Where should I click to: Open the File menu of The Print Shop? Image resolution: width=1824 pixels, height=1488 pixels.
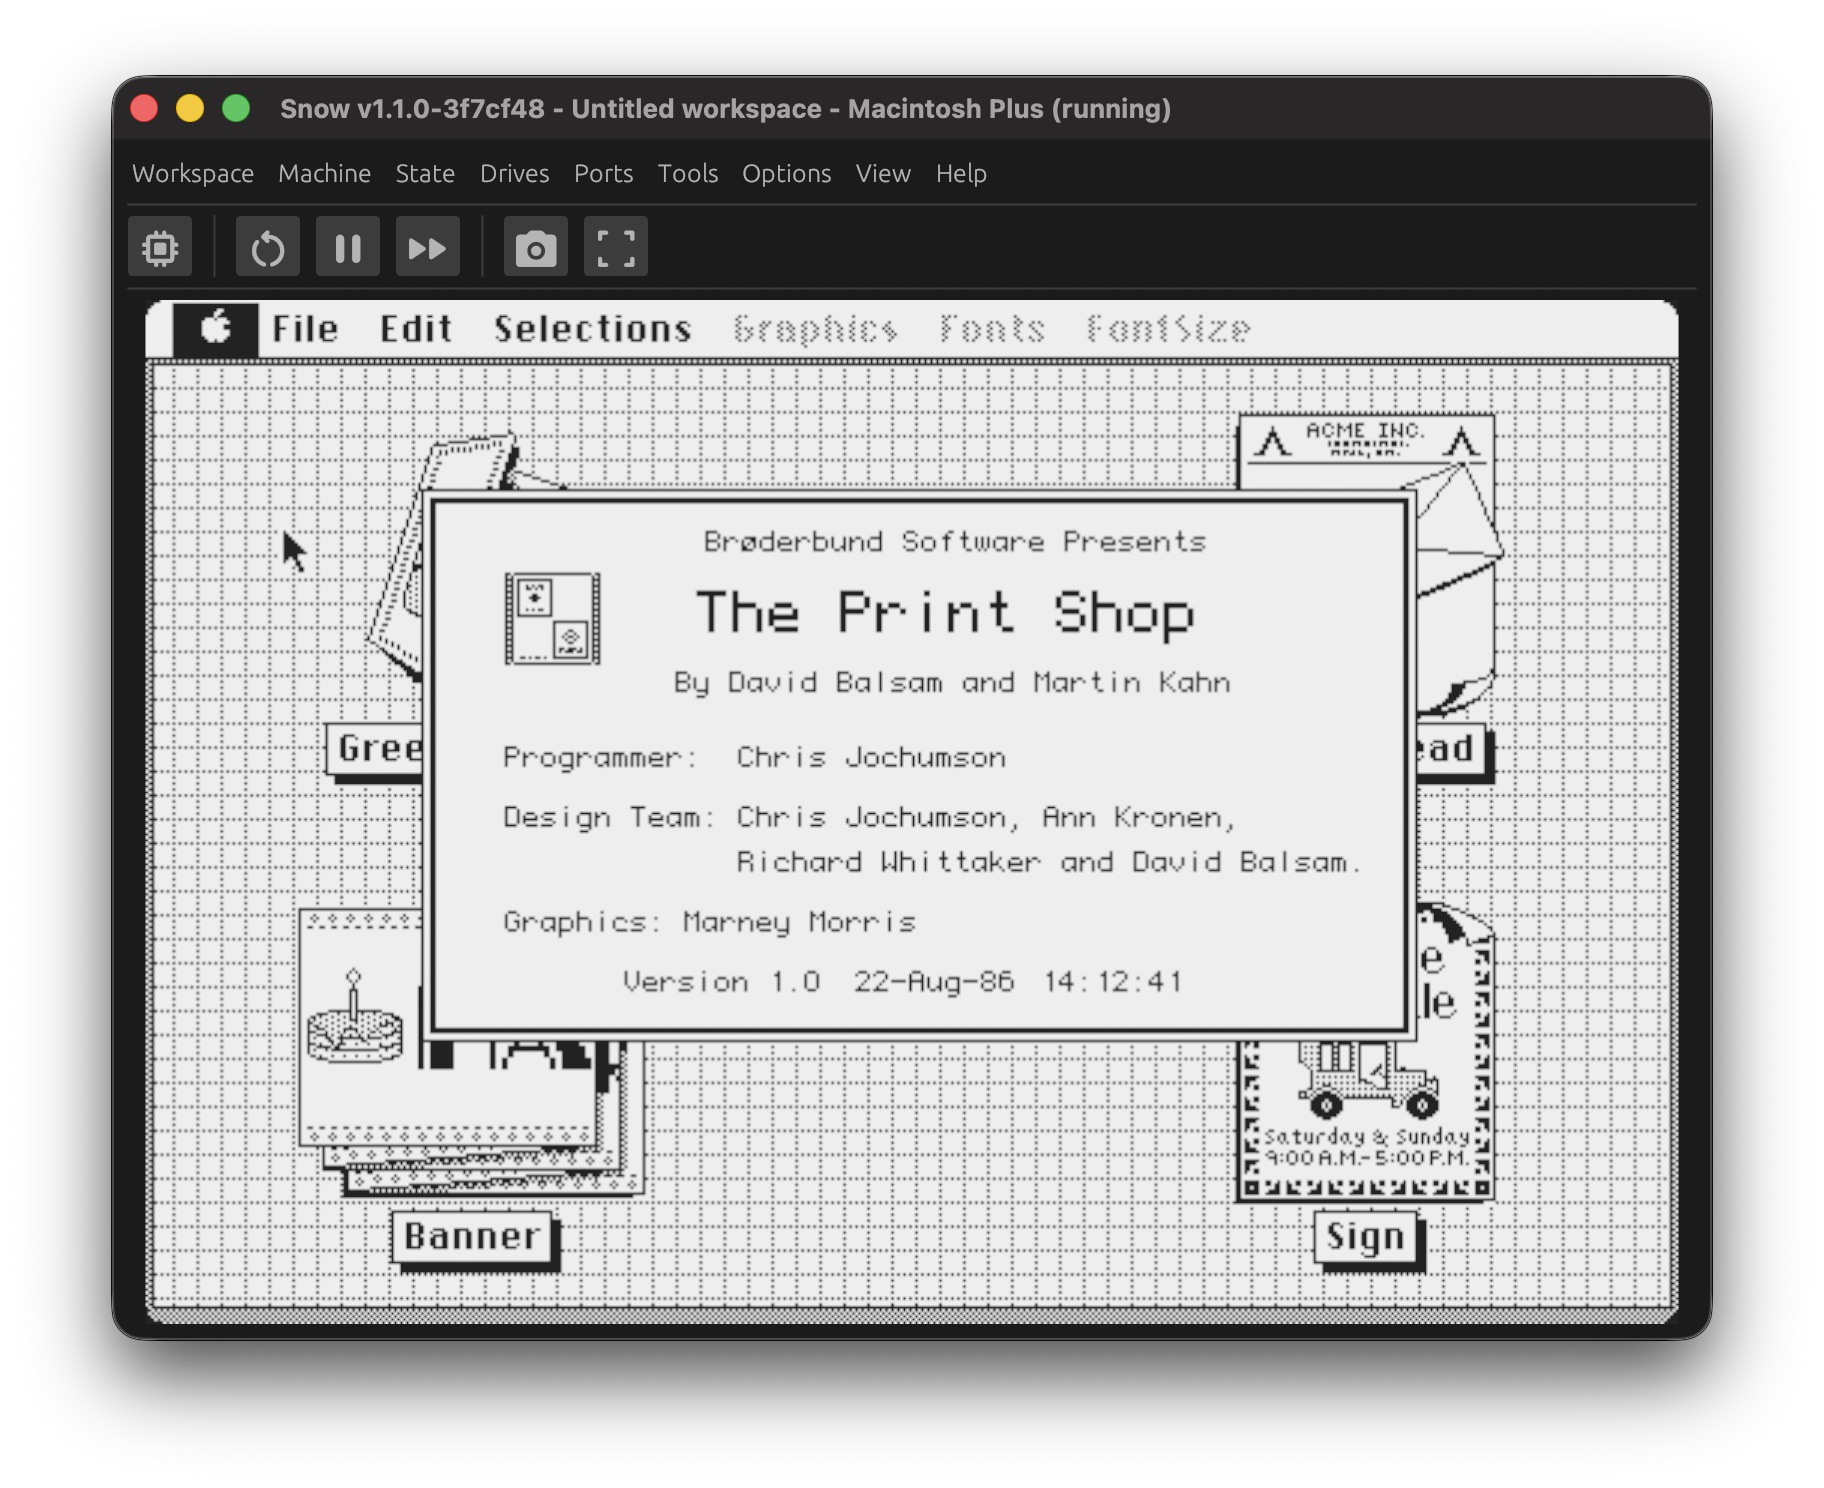click(x=305, y=328)
